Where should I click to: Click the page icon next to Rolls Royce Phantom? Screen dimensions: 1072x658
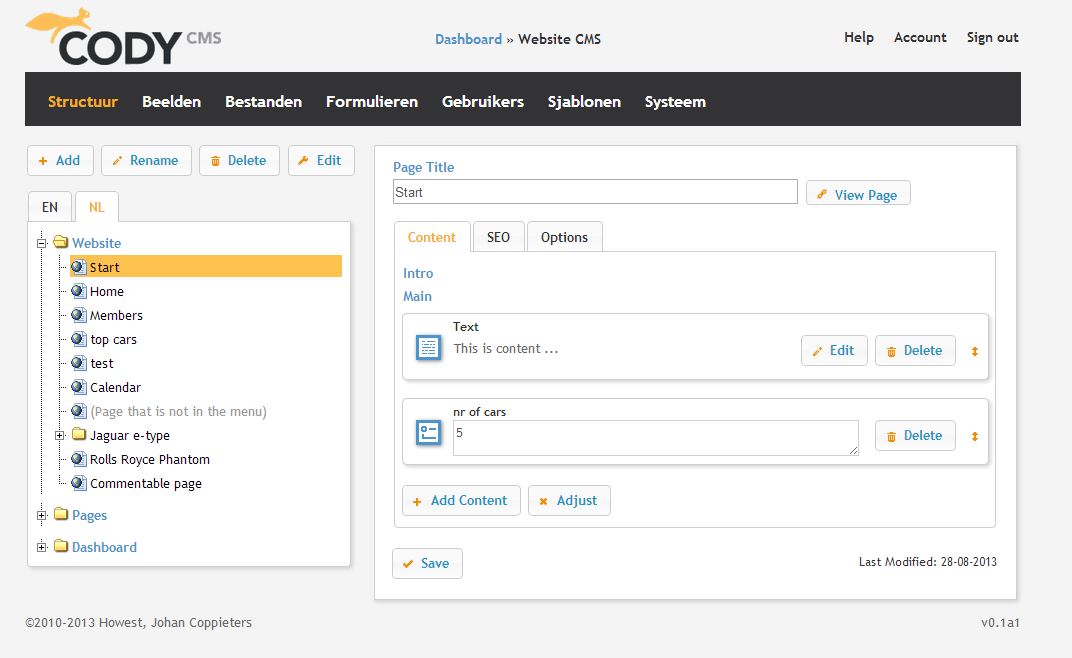click(79, 458)
